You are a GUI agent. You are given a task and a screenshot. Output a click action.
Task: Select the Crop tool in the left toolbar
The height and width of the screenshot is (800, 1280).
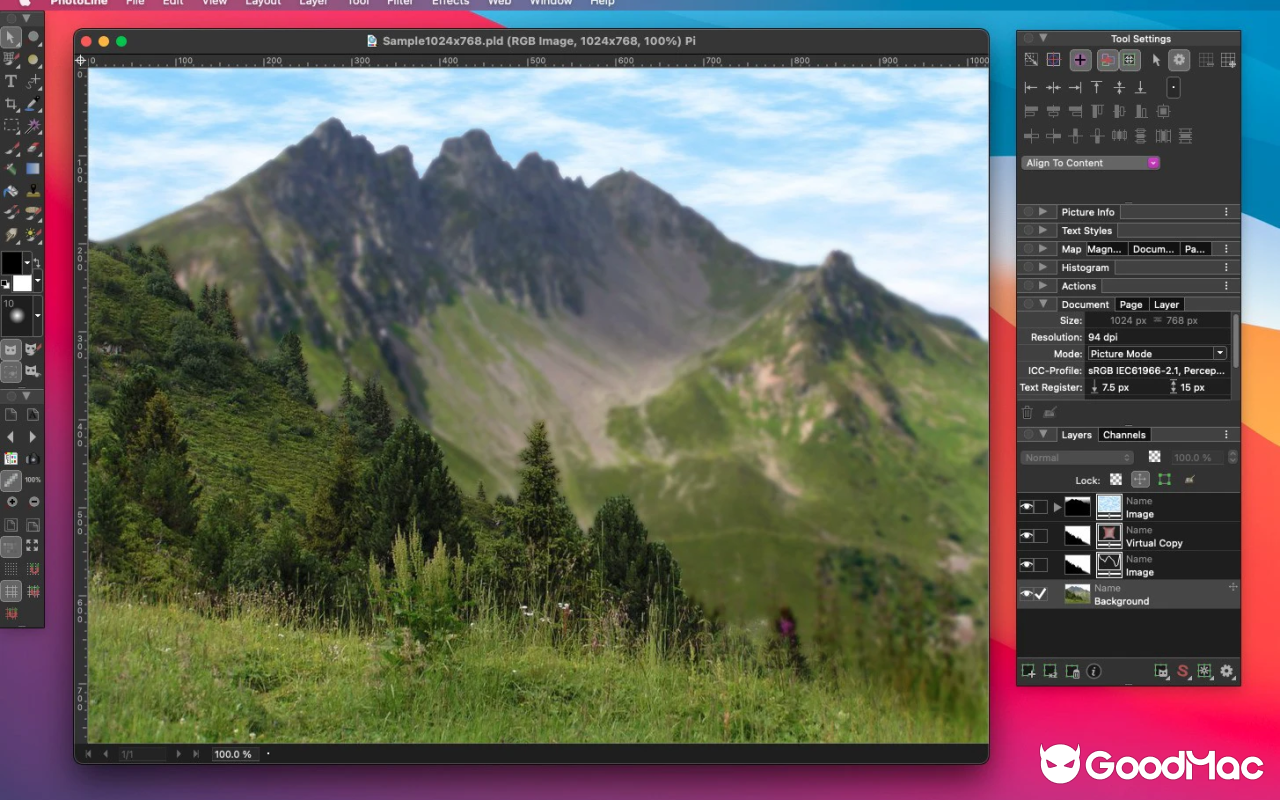[10, 104]
